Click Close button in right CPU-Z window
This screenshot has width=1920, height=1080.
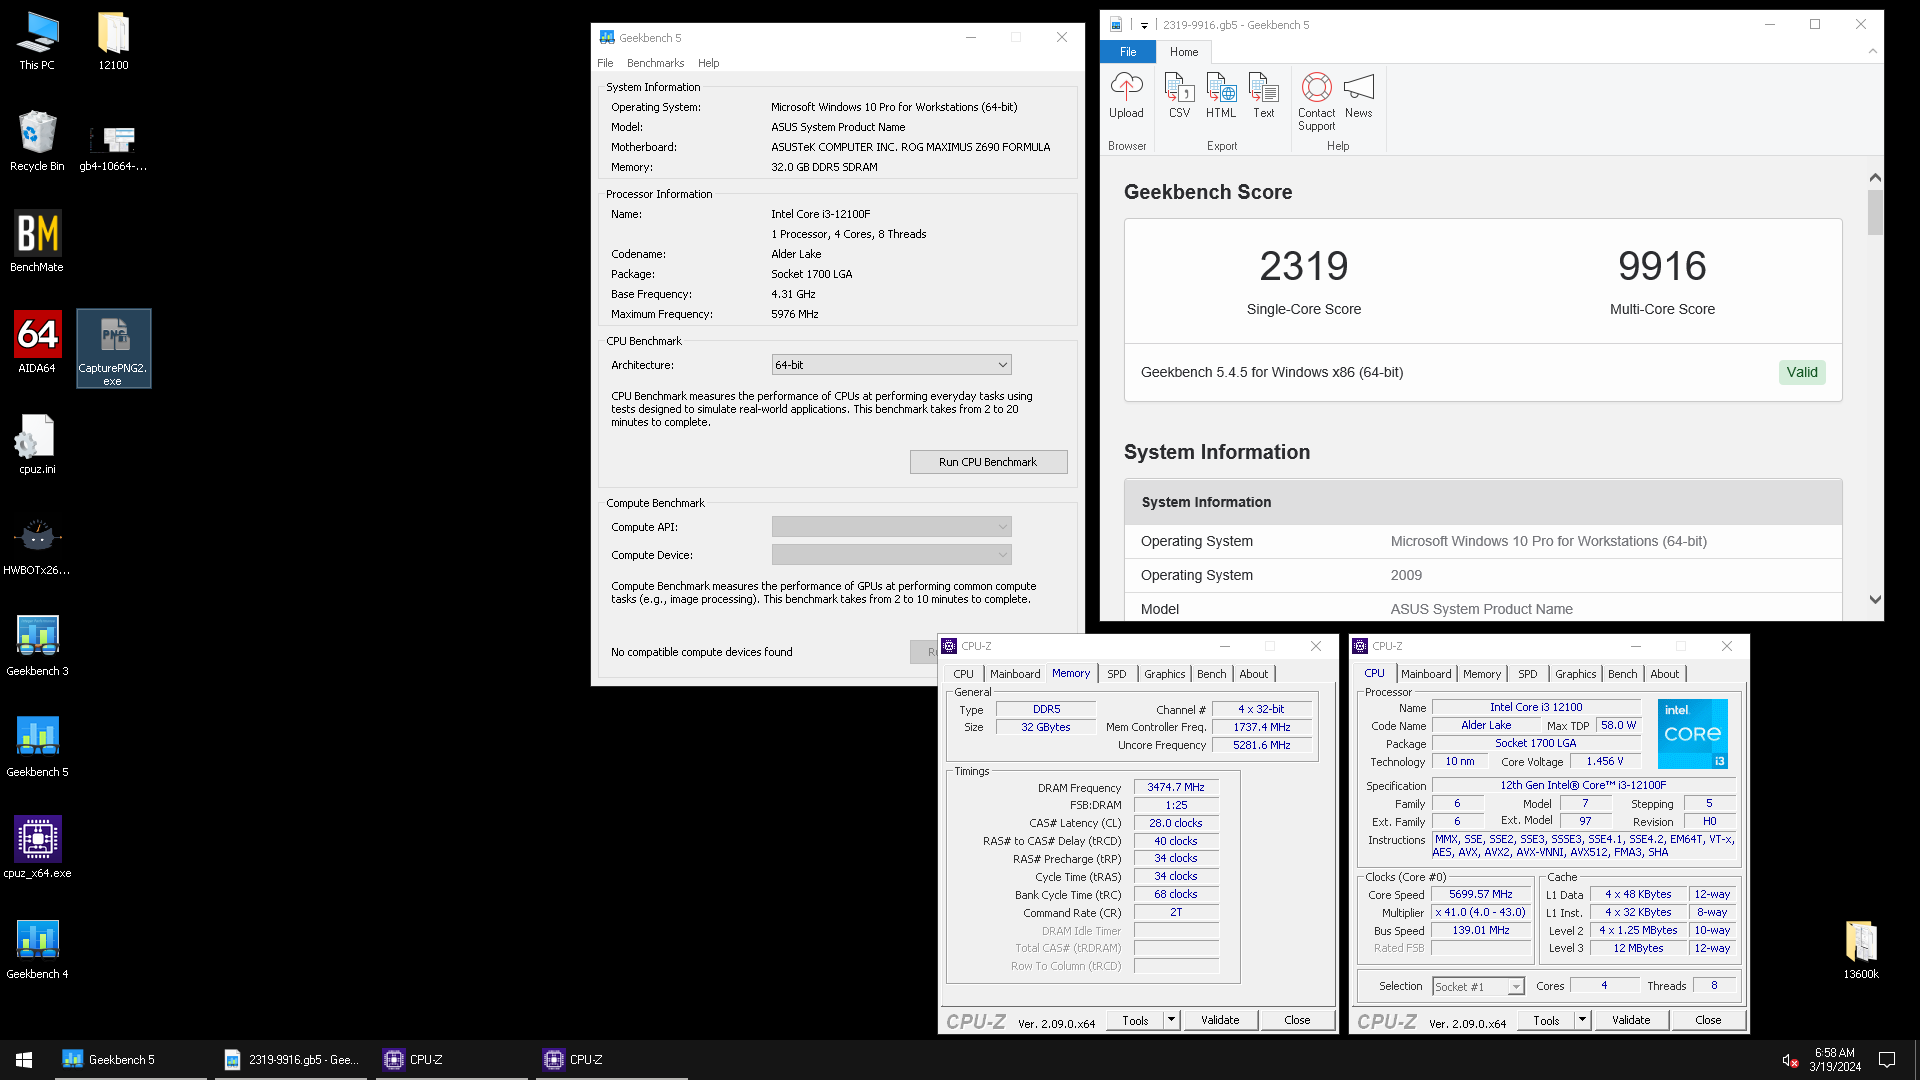[1708, 1020]
